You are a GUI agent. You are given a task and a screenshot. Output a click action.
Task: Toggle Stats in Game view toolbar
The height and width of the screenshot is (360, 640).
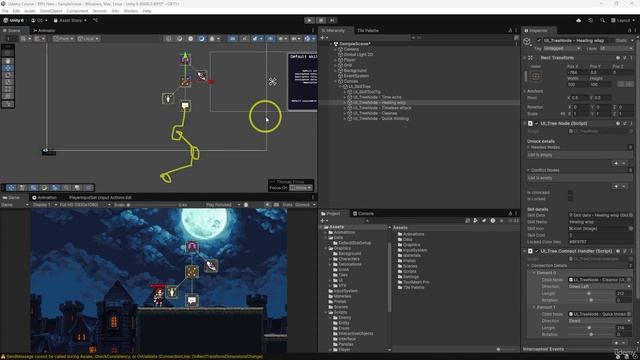287,204
